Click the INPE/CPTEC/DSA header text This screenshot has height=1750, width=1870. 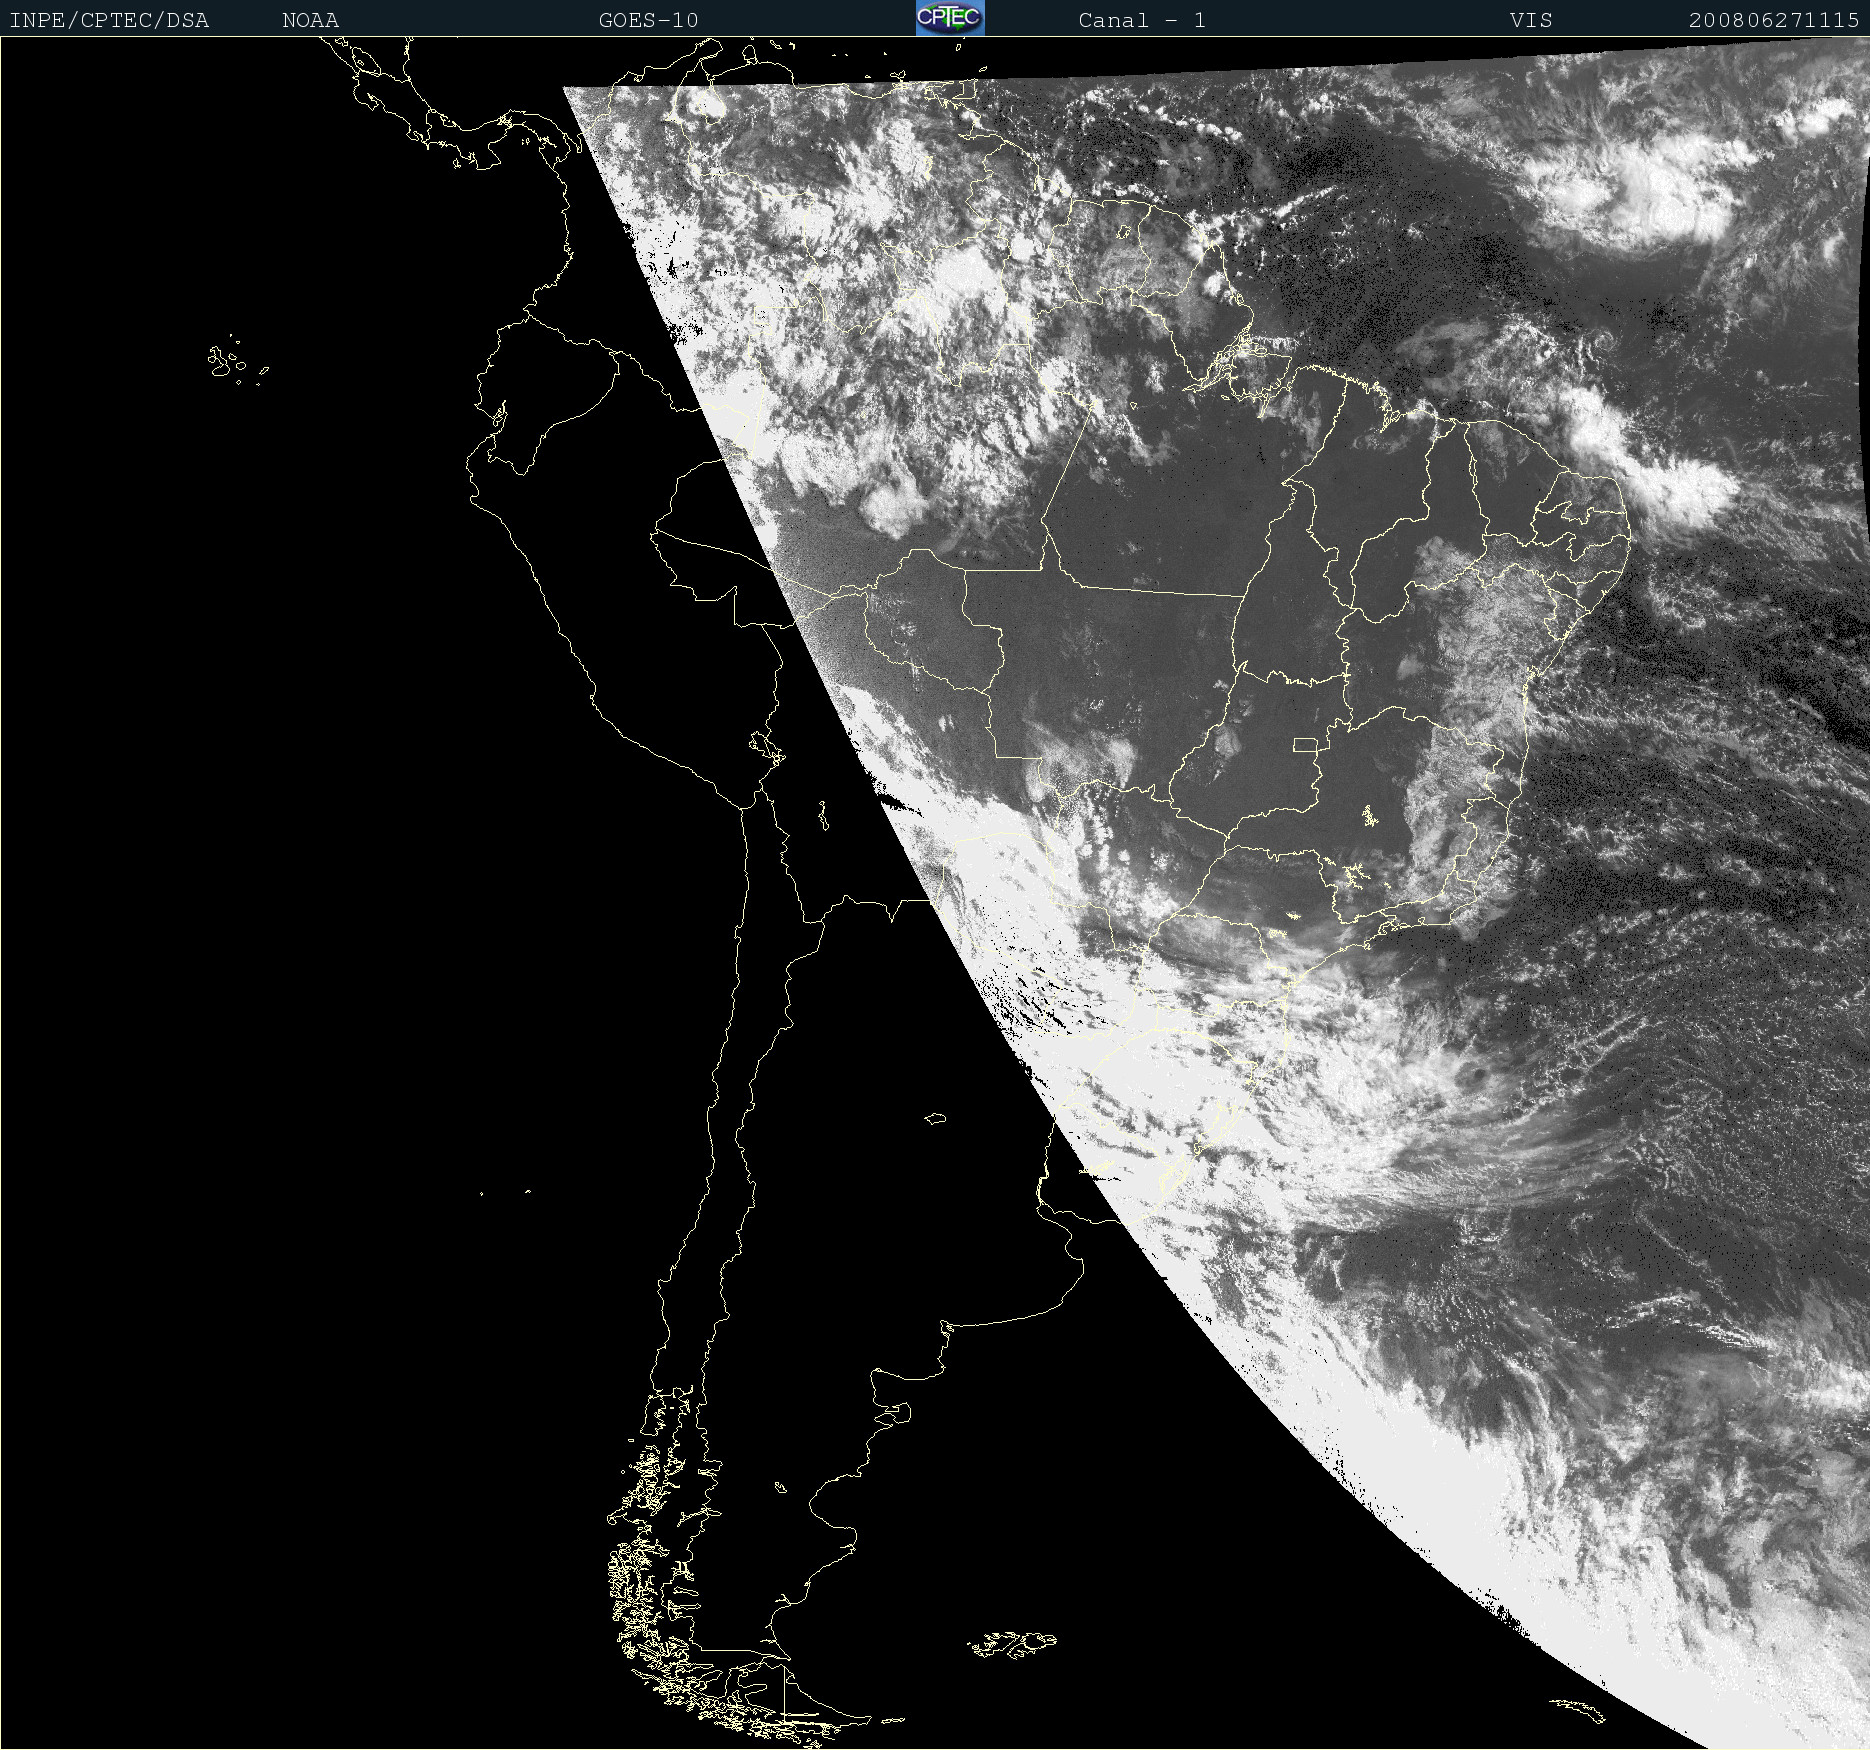point(109,20)
